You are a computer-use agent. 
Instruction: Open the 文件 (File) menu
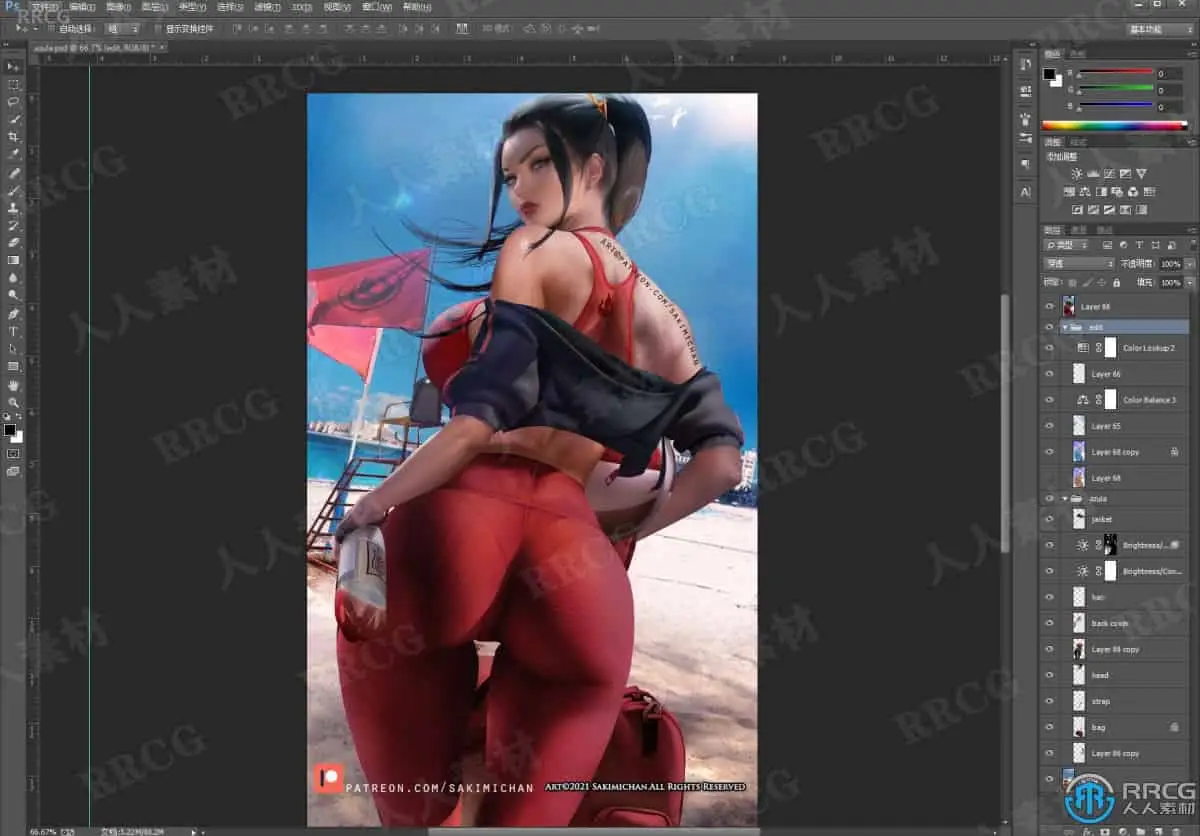pyautogui.click(x=44, y=7)
